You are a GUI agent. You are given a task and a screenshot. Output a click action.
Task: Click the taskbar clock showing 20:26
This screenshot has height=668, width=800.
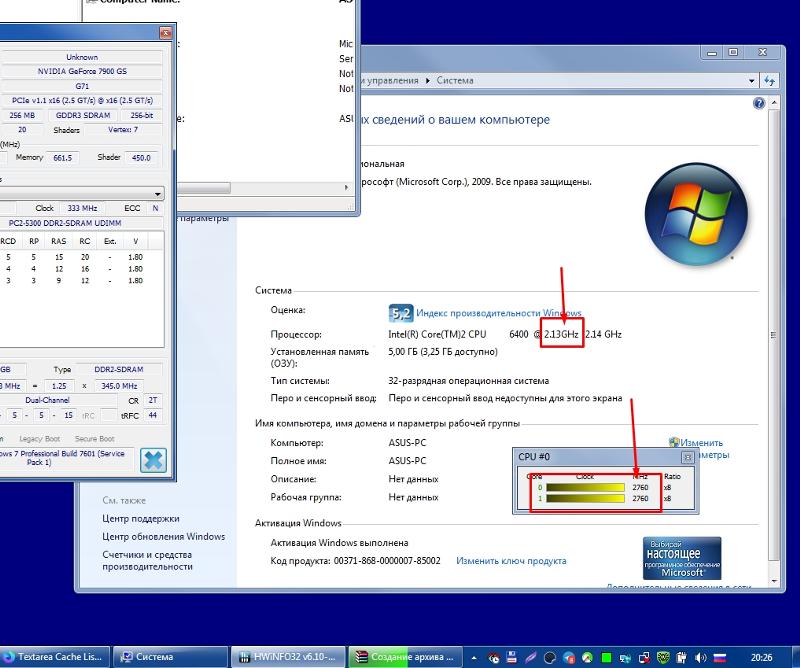click(x=761, y=657)
